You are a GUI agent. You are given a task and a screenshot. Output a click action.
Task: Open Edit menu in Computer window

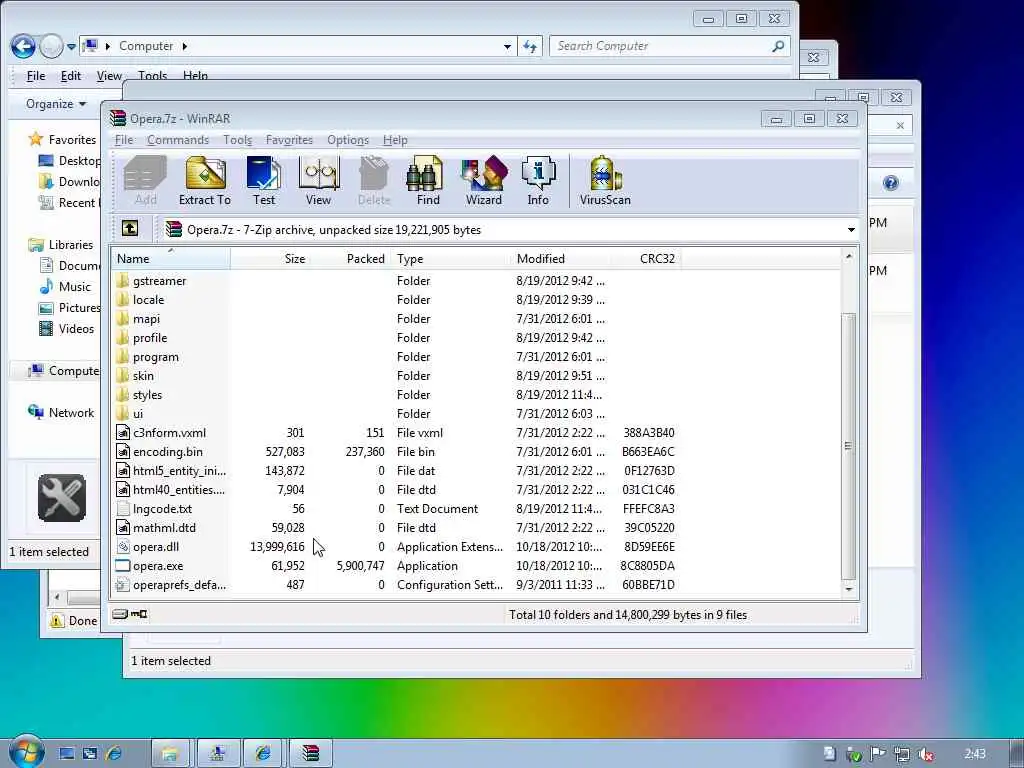click(x=71, y=76)
